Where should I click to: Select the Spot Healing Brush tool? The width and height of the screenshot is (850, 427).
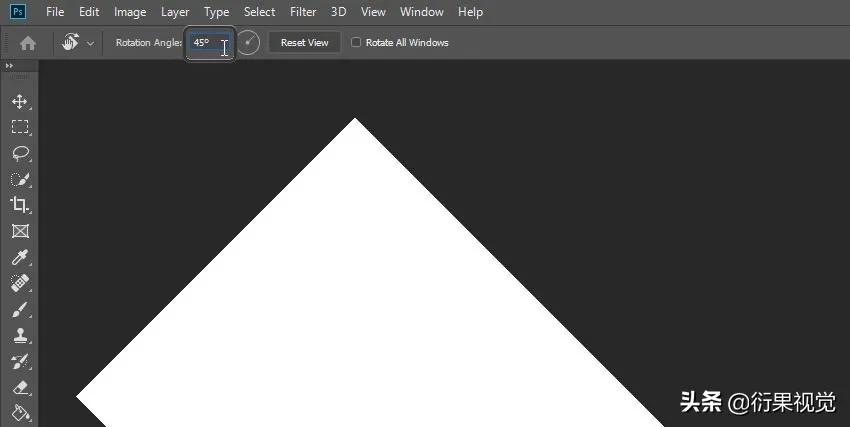click(x=20, y=283)
